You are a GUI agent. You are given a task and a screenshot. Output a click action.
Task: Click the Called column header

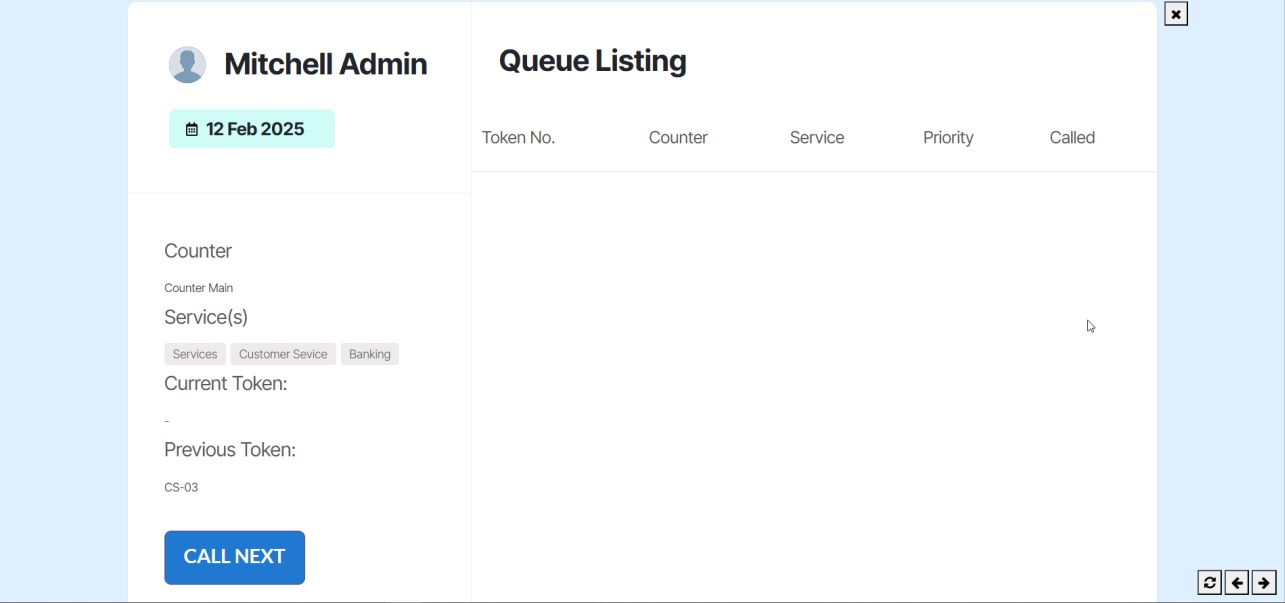pyautogui.click(x=1072, y=138)
